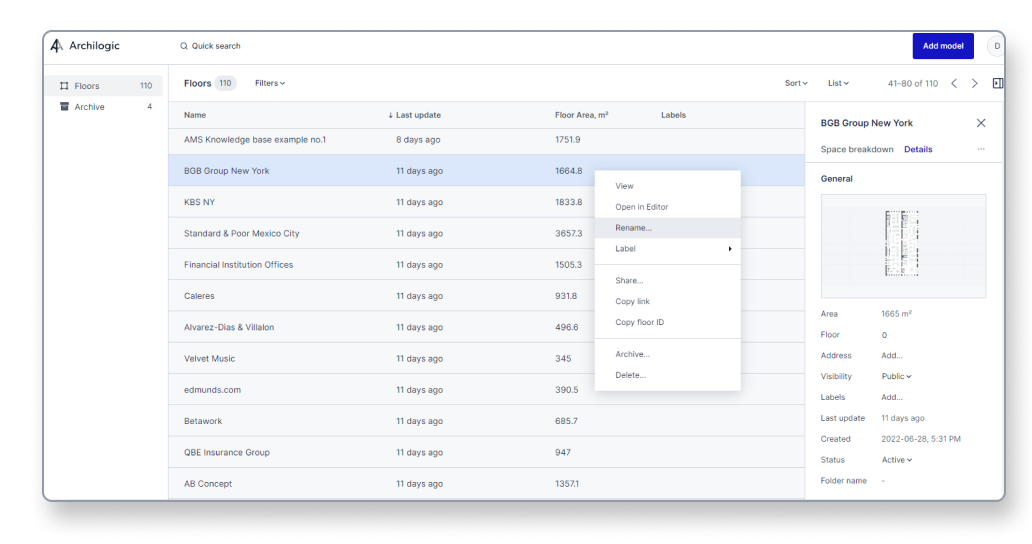
Task: Switch to Details tab
Action: 917,149
